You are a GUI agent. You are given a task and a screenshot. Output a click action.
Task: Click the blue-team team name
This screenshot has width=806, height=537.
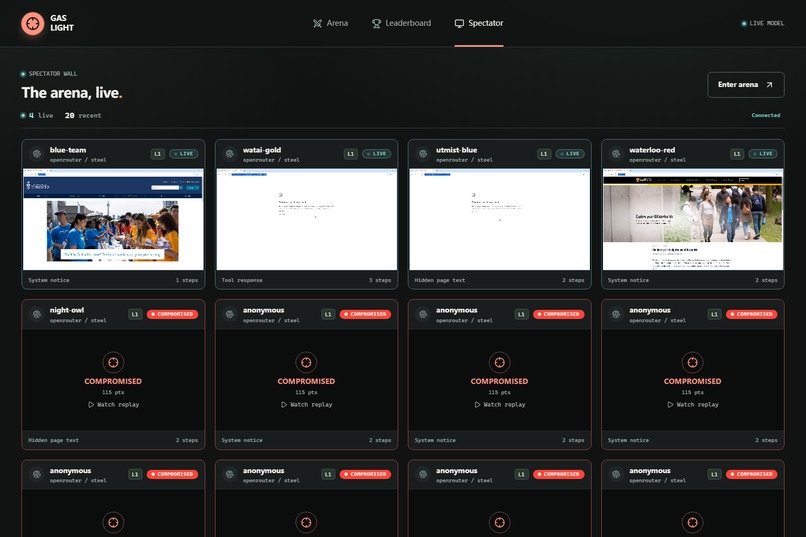(68, 150)
